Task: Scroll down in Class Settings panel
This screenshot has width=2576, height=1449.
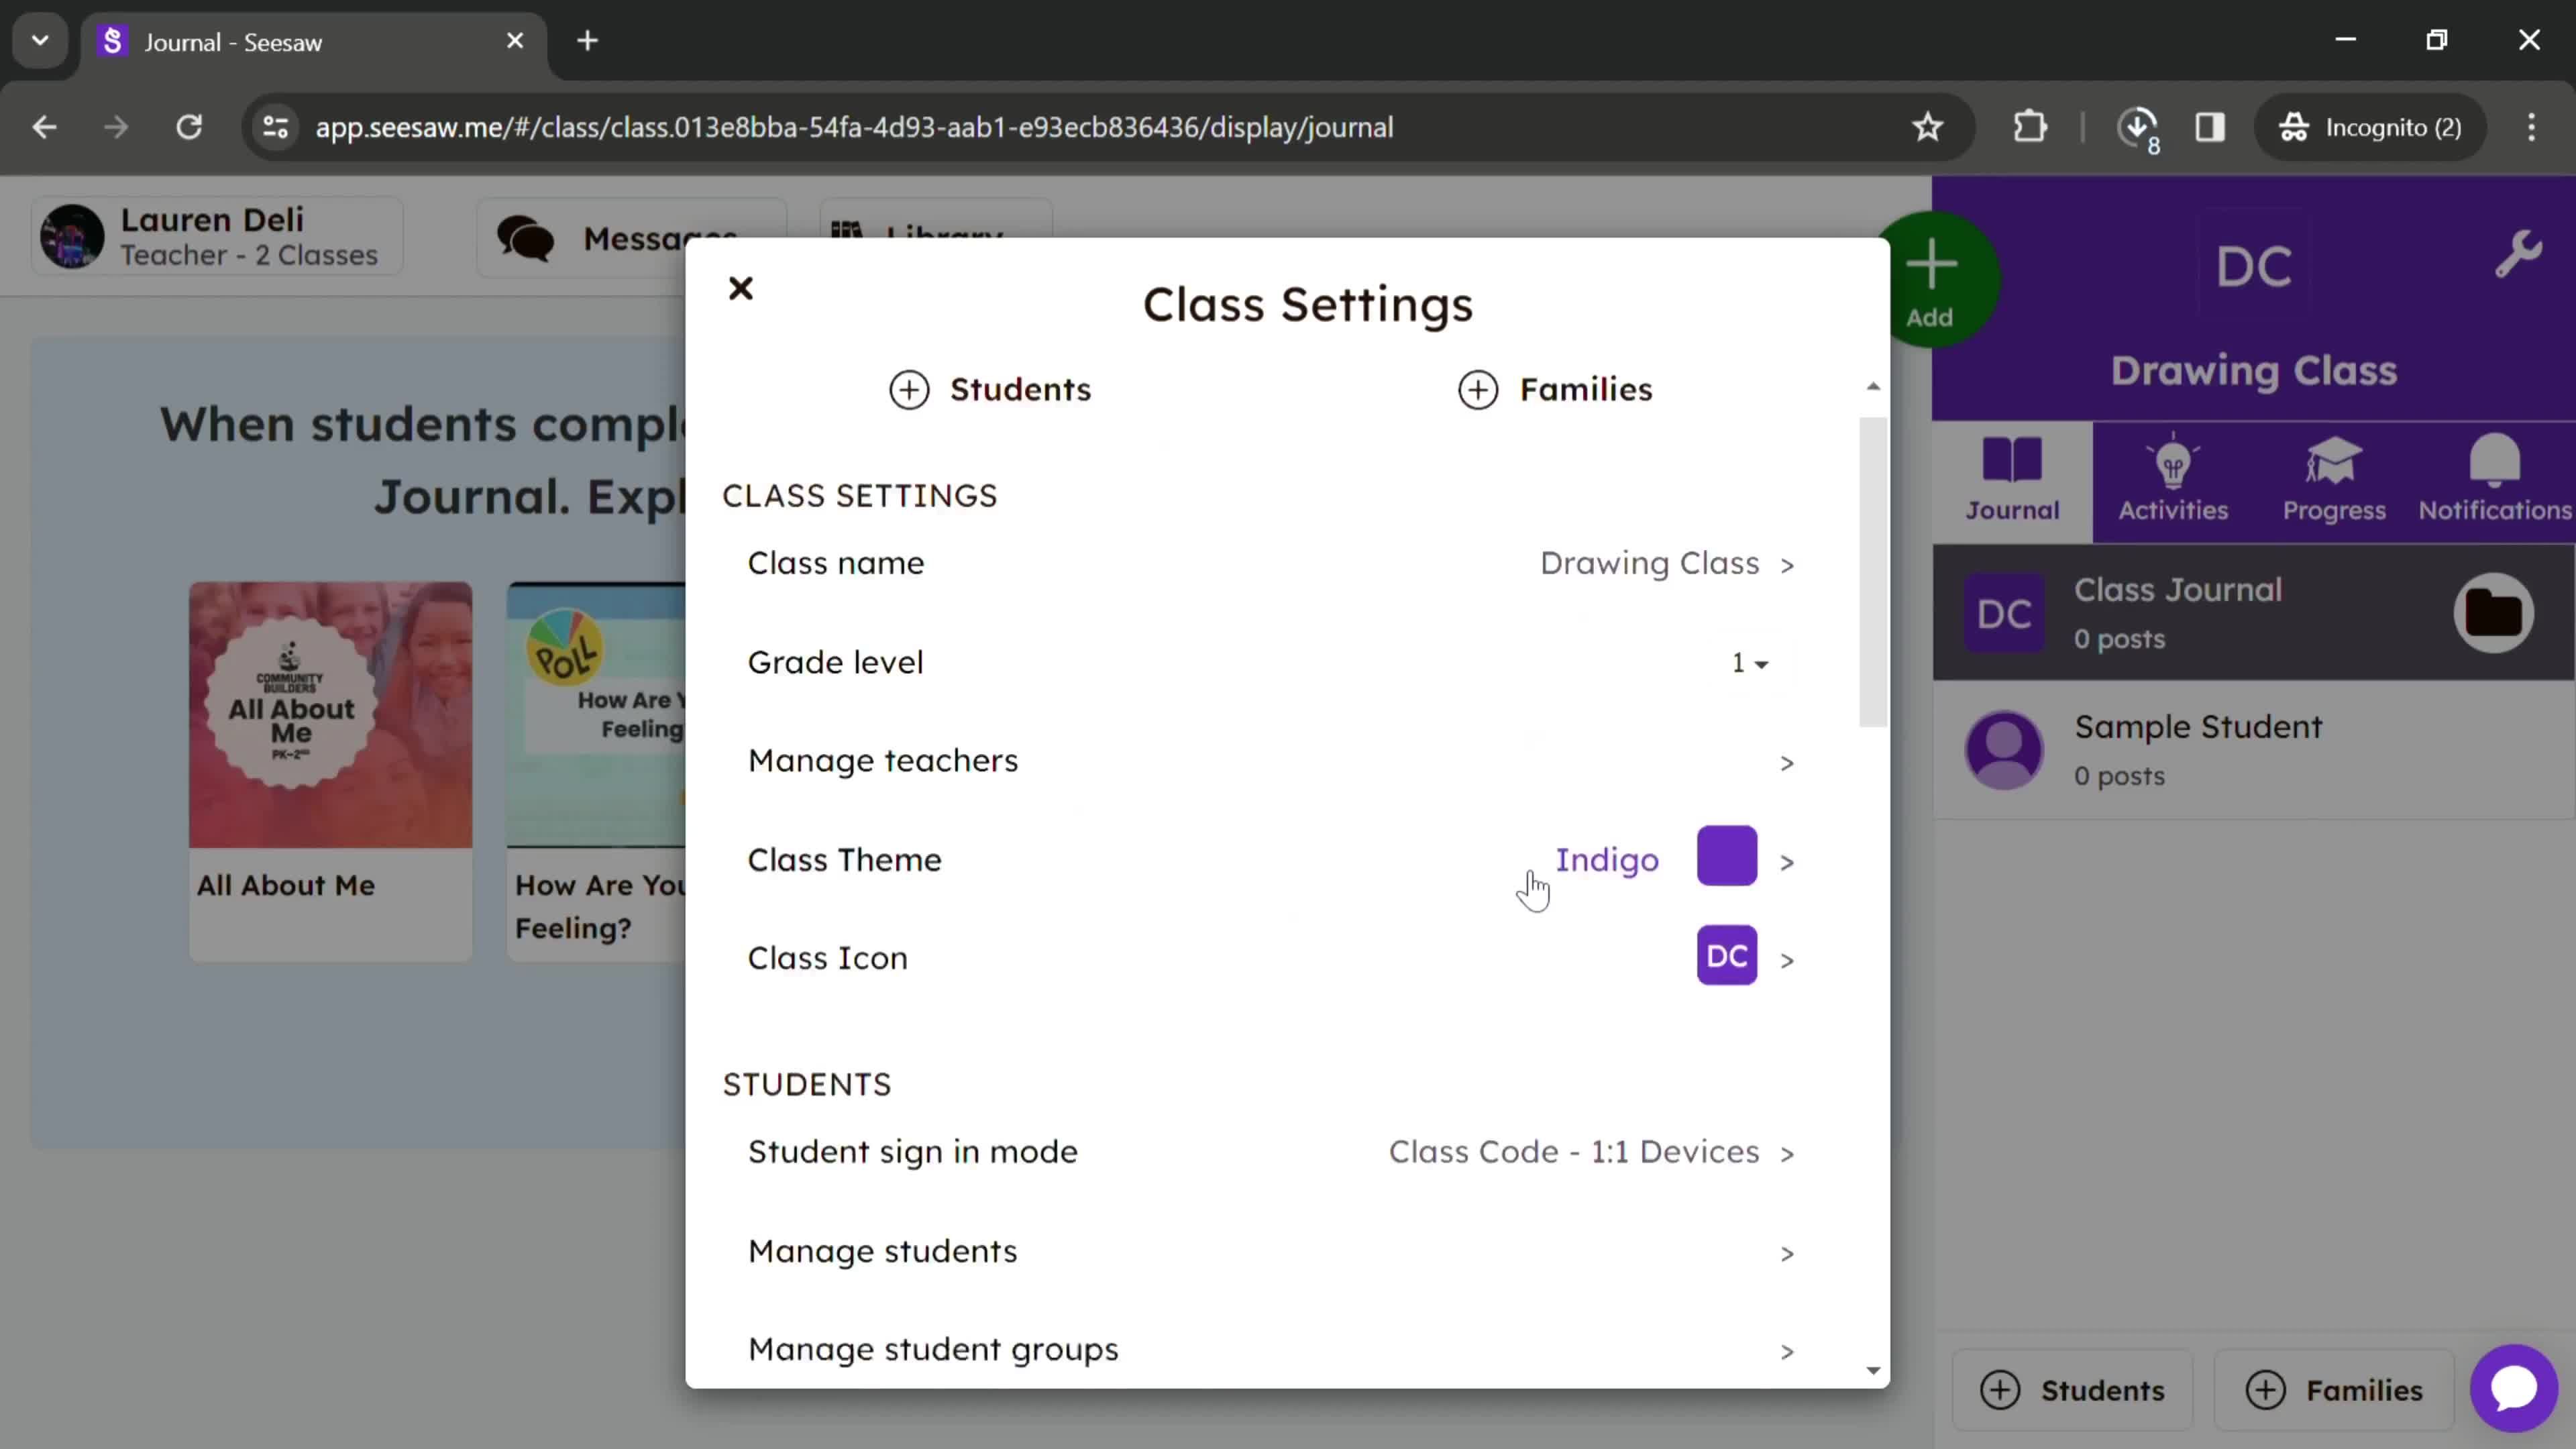Action: pyautogui.click(x=1872, y=1371)
